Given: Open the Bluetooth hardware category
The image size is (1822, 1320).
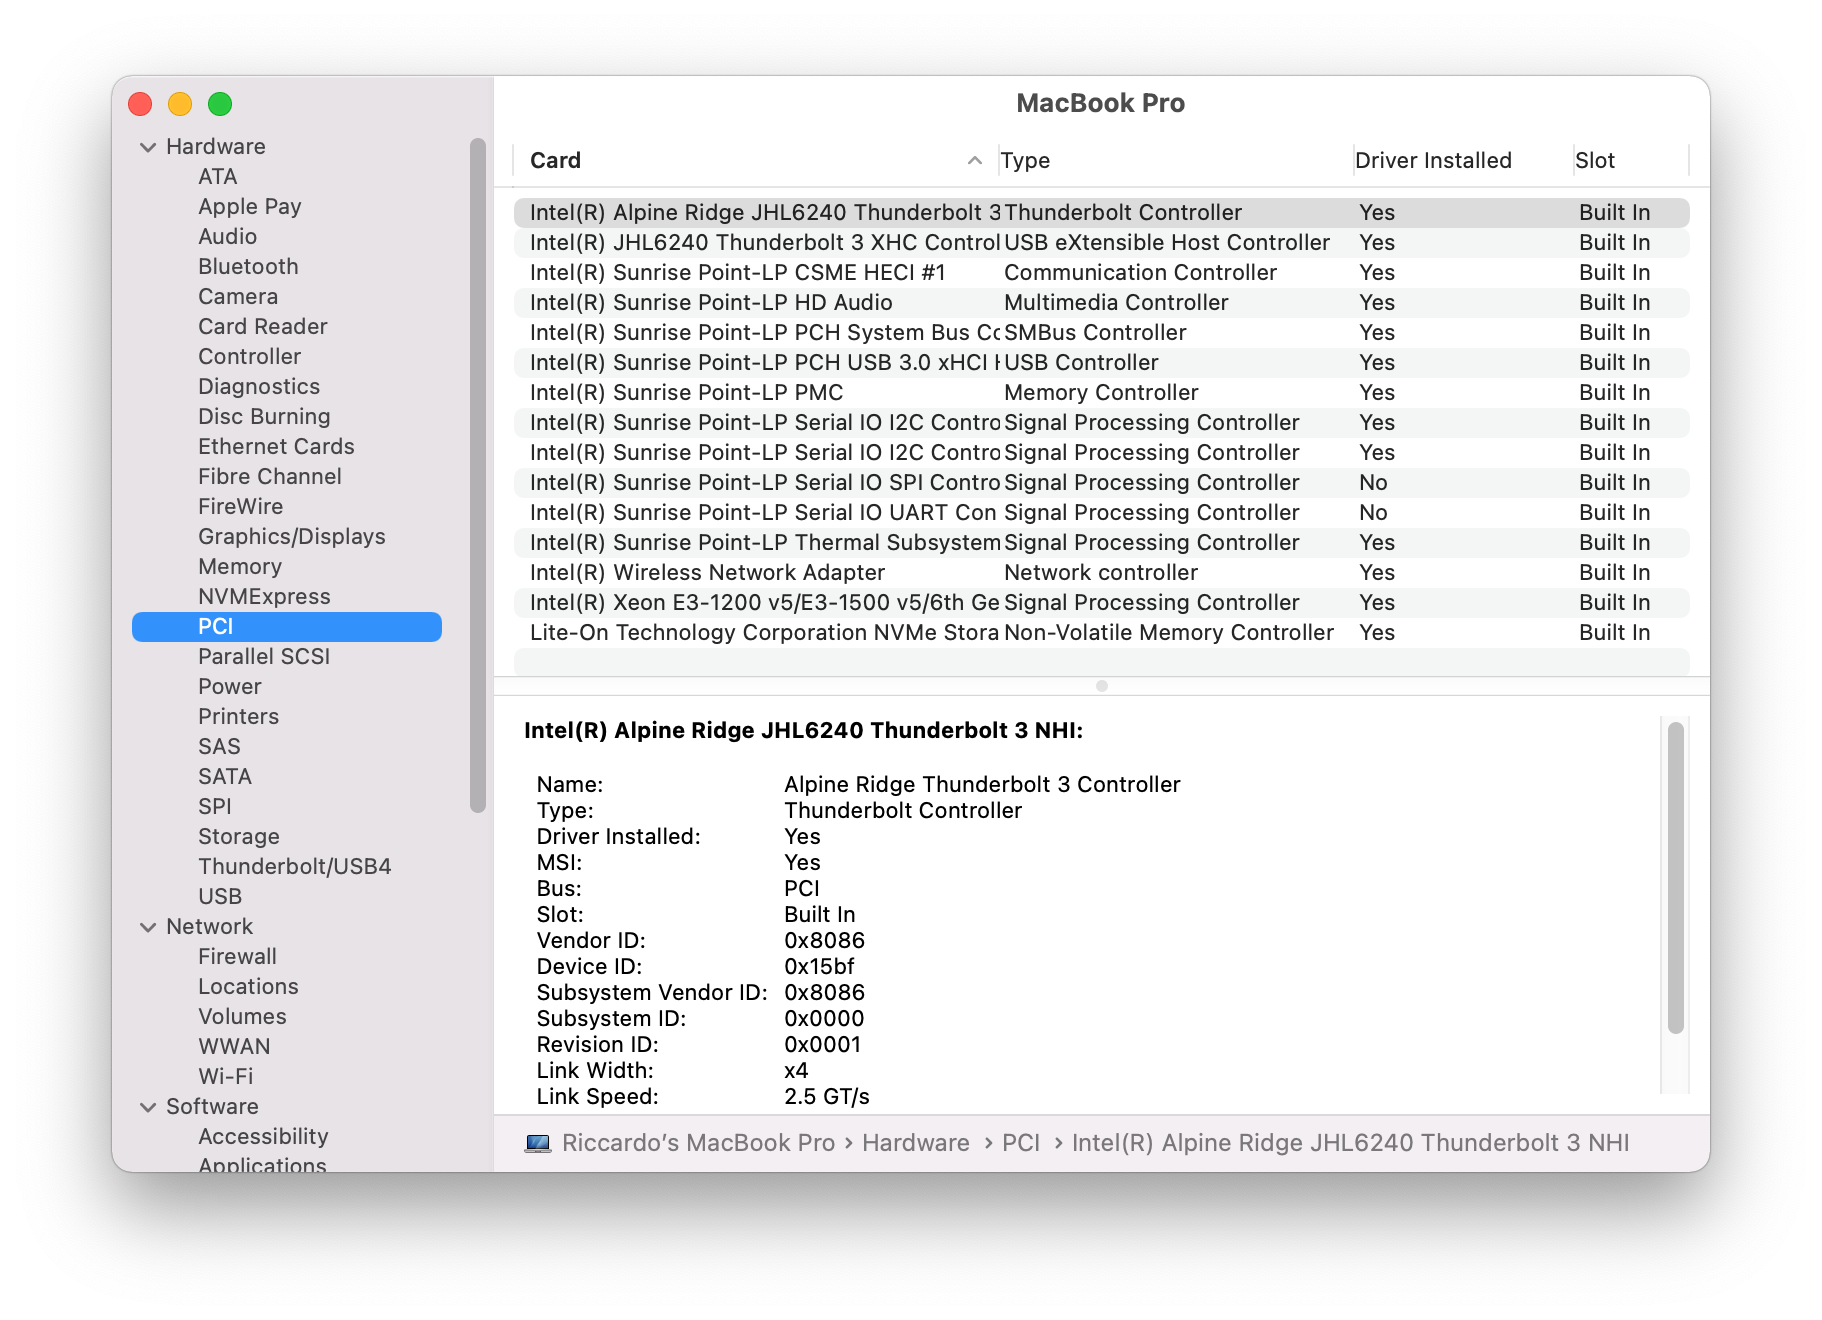Looking at the screenshot, I should coord(248,267).
